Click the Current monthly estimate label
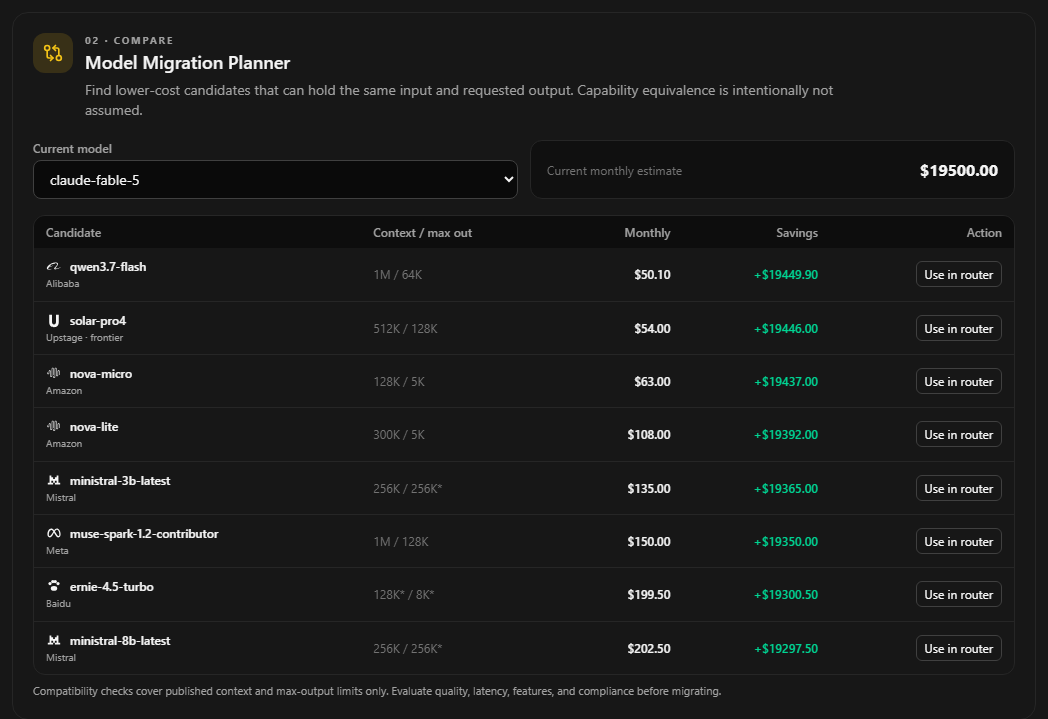Image resolution: width=1048 pixels, height=719 pixels. [614, 170]
